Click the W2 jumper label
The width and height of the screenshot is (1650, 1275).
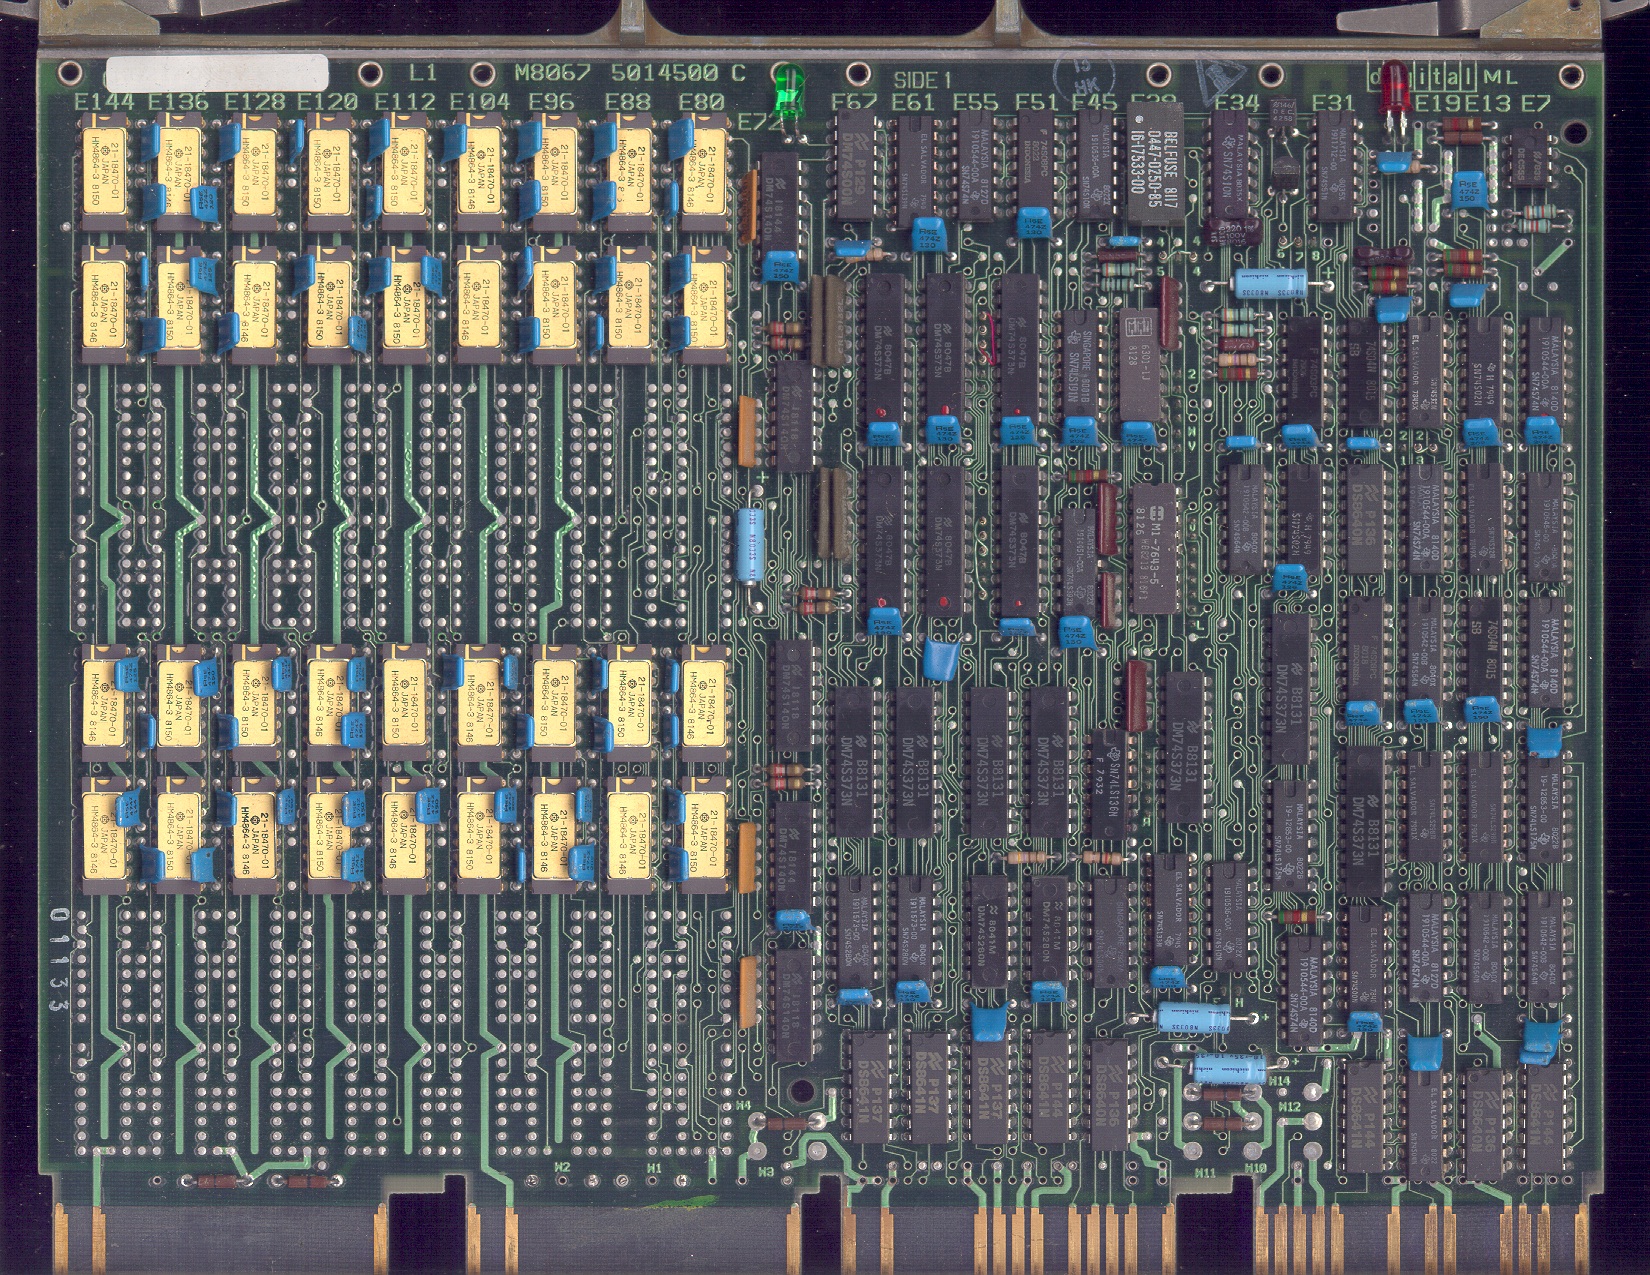coord(561,1167)
